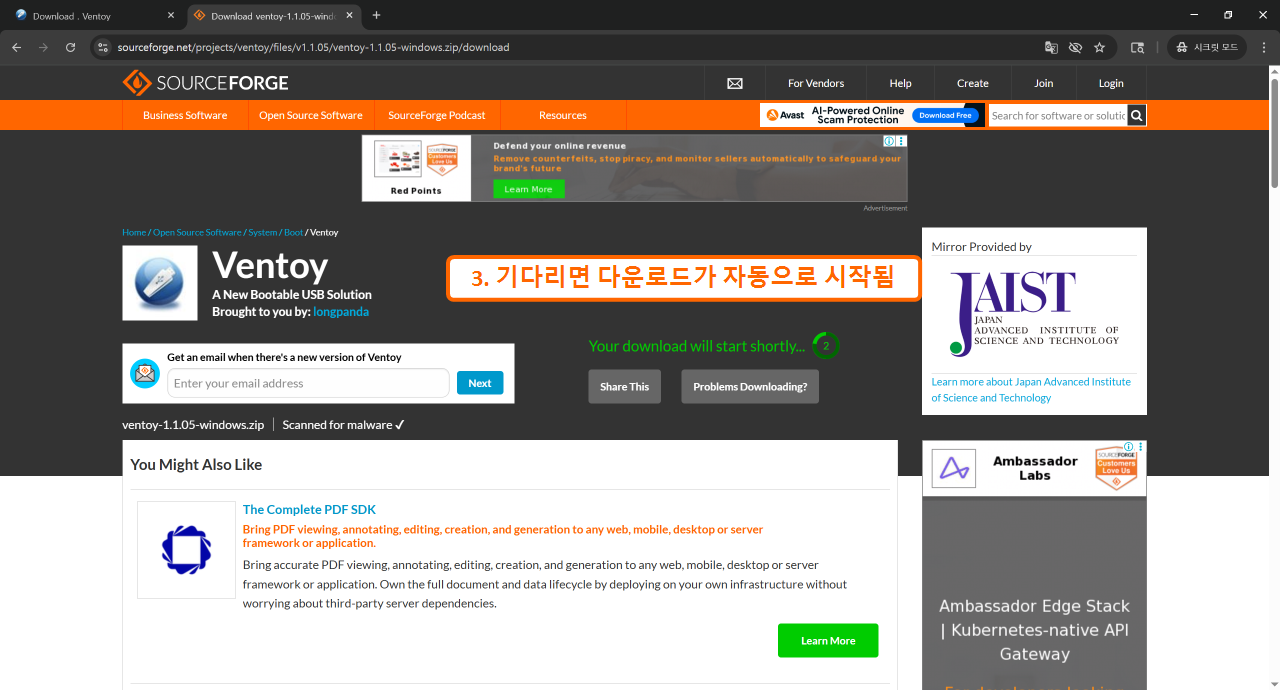Open the Open Source Software menu item
Screen dimensions: 1280x690
(310, 114)
